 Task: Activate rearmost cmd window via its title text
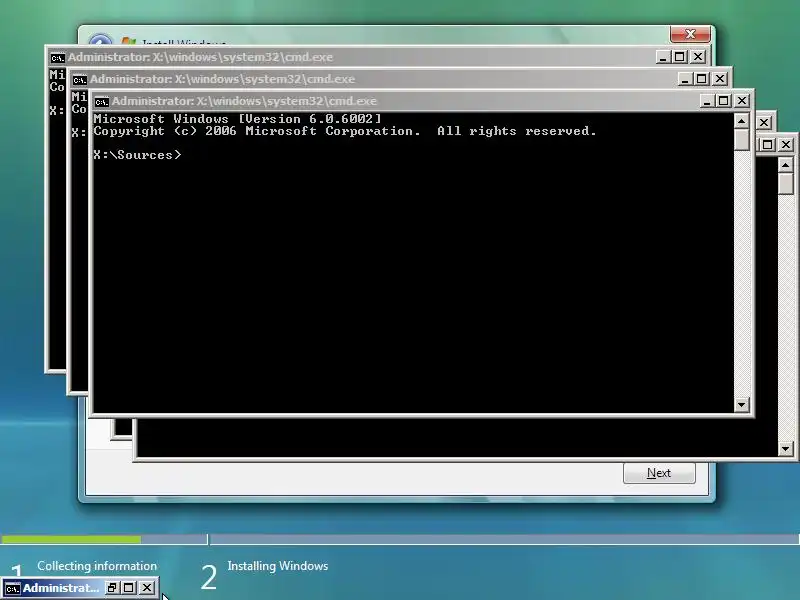click(200, 57)
